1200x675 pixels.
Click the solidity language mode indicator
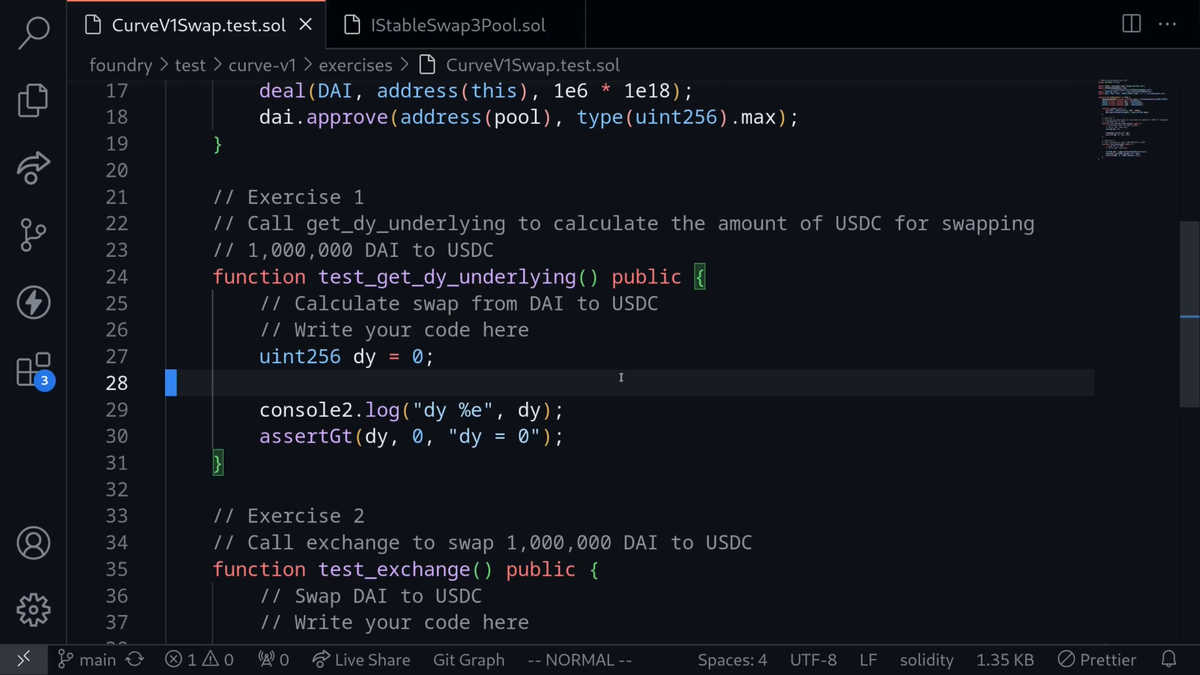pyautogui.click(x=926, y=660)
